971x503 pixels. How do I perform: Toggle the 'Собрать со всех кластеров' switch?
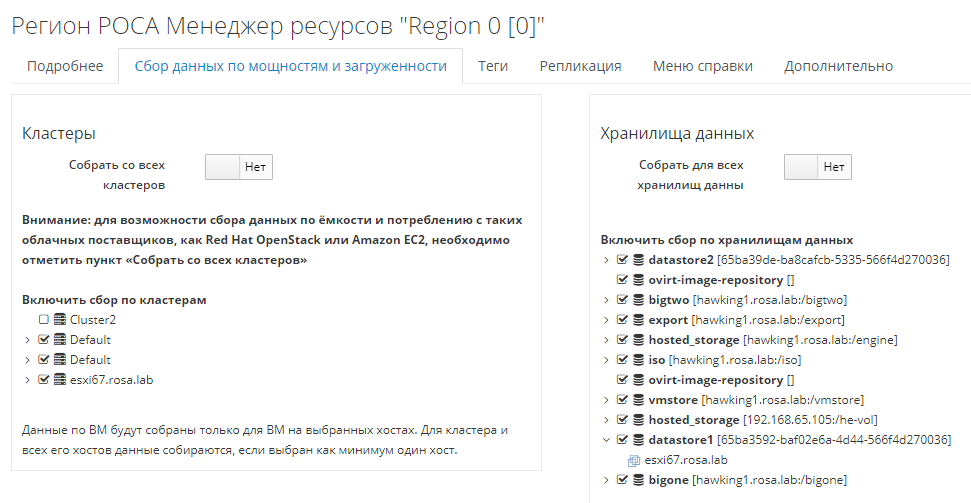click(238, 167)
